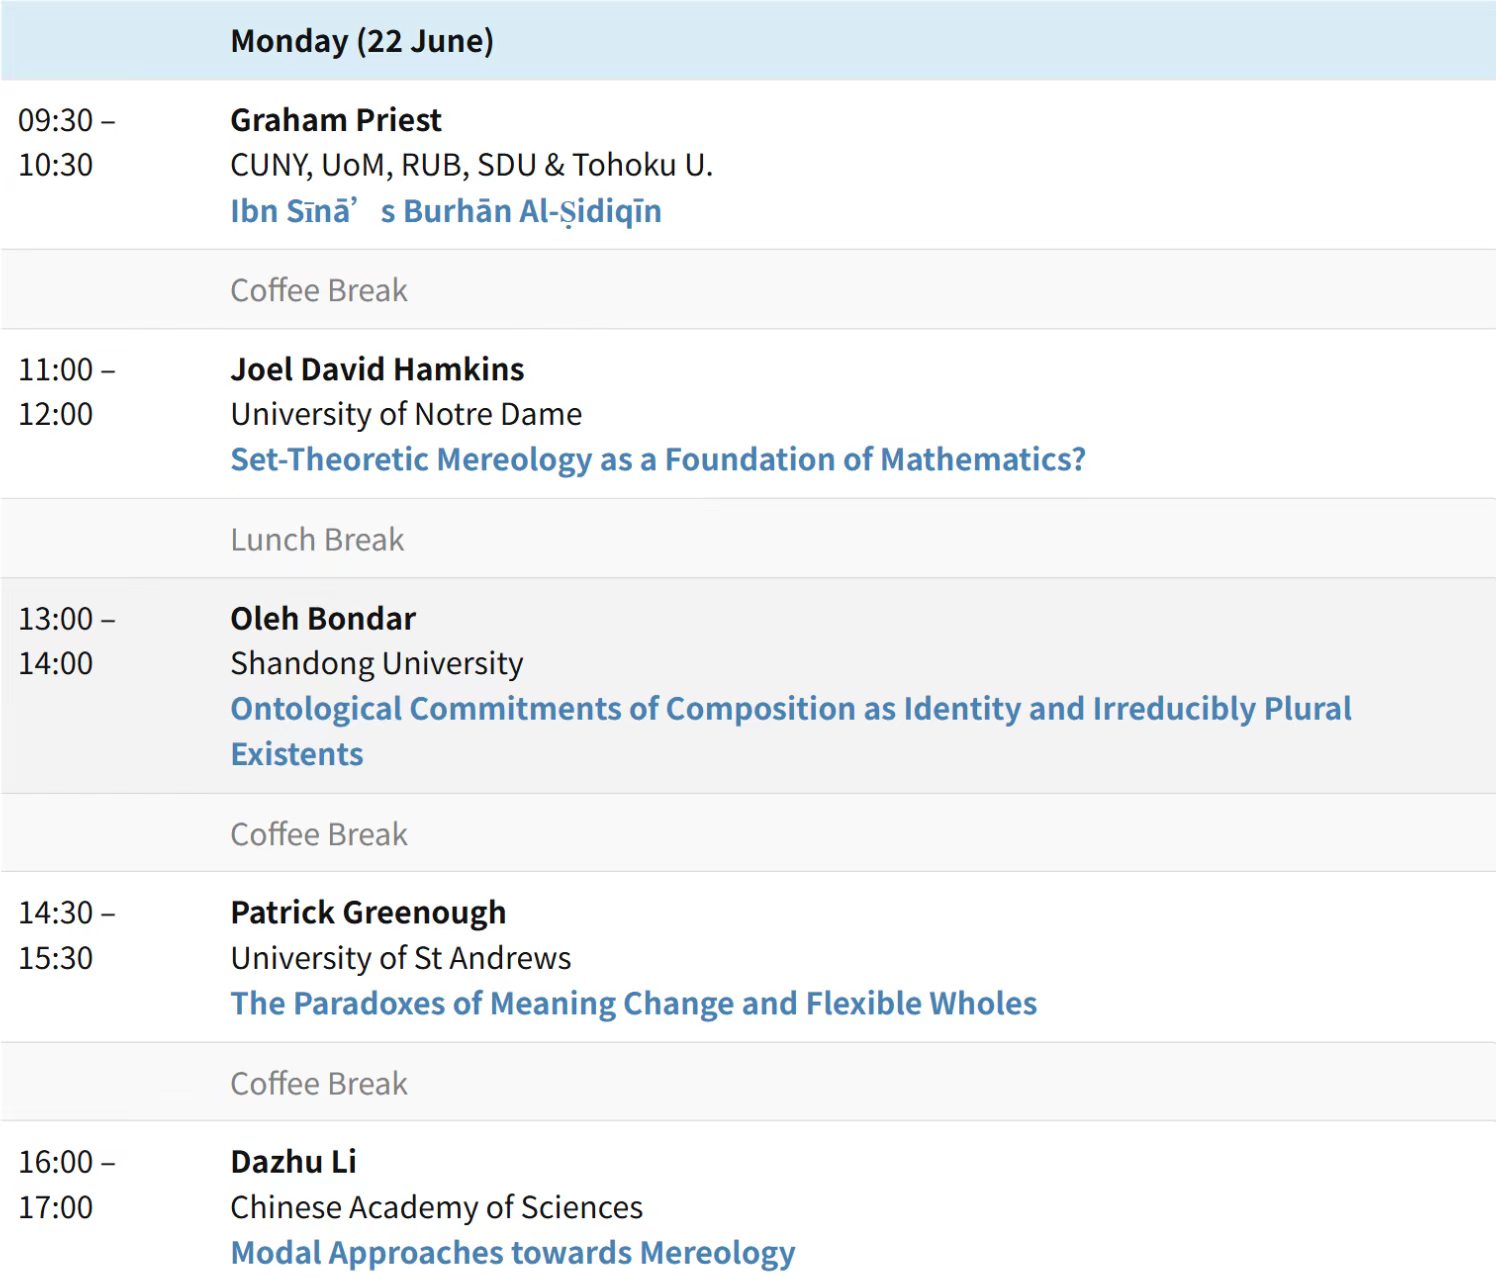Open Set-Theoretic Mereology as a Foundation link

658,459
